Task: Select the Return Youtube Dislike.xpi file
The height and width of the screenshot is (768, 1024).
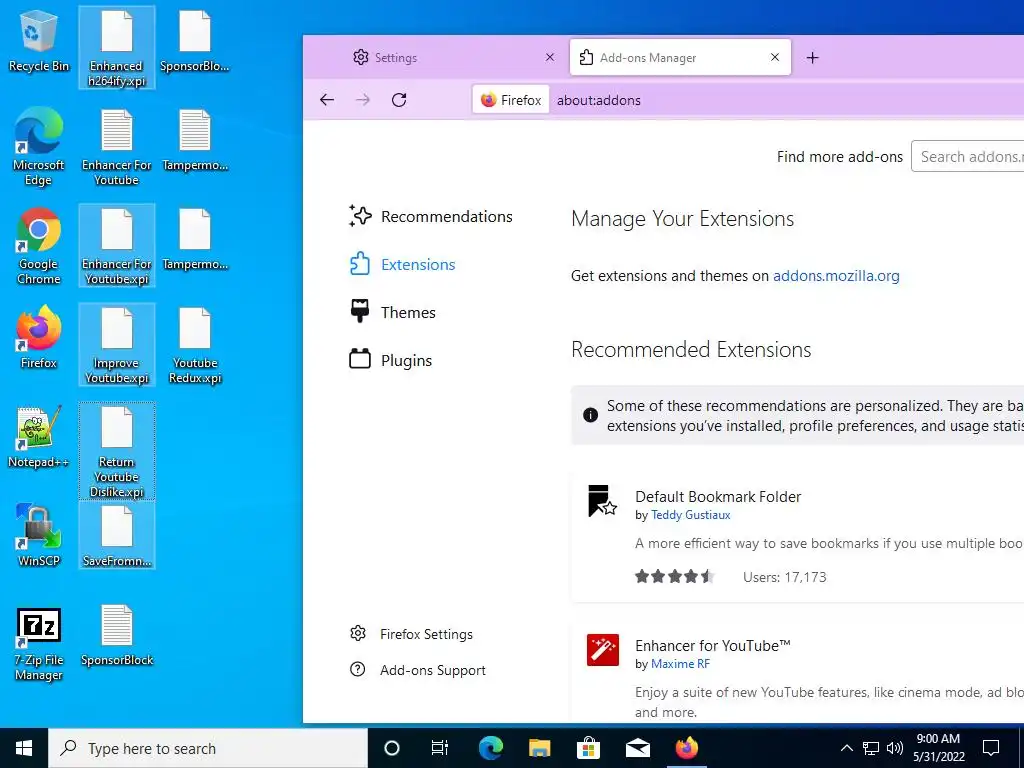Action: 117,451
